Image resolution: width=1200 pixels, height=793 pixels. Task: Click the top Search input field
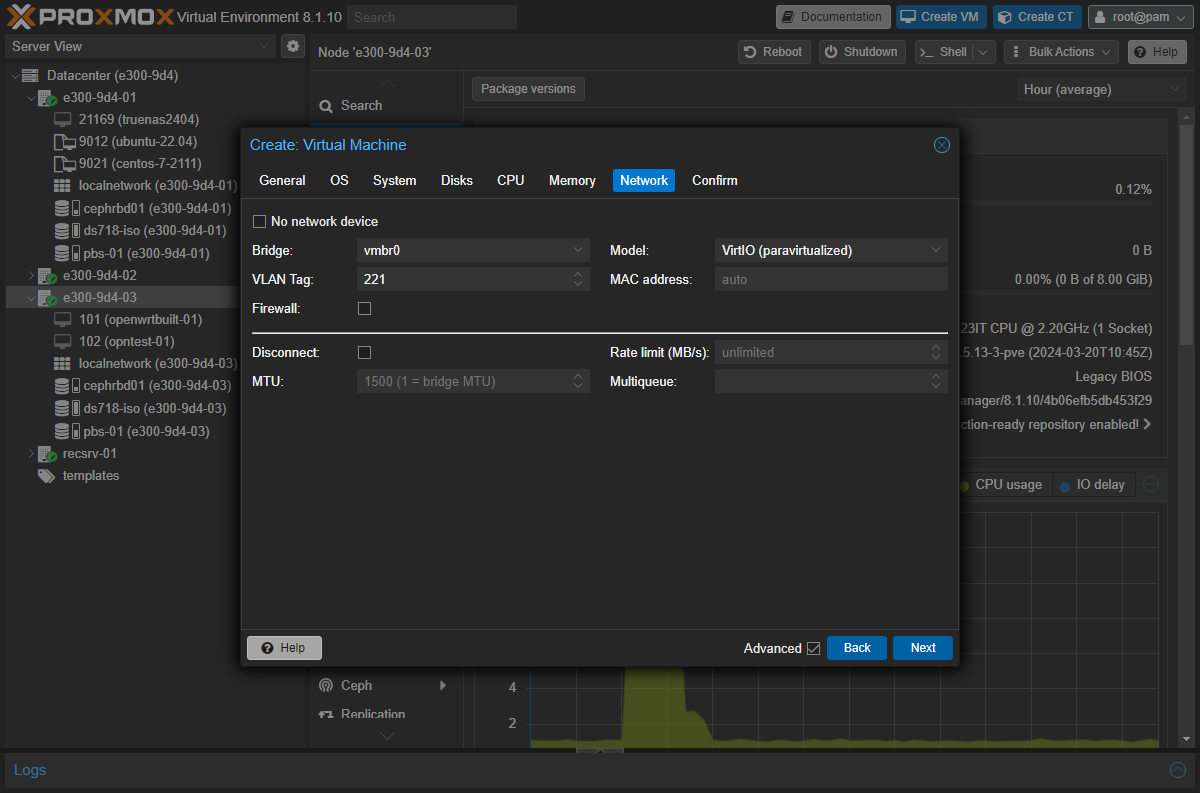coord(432,17)
